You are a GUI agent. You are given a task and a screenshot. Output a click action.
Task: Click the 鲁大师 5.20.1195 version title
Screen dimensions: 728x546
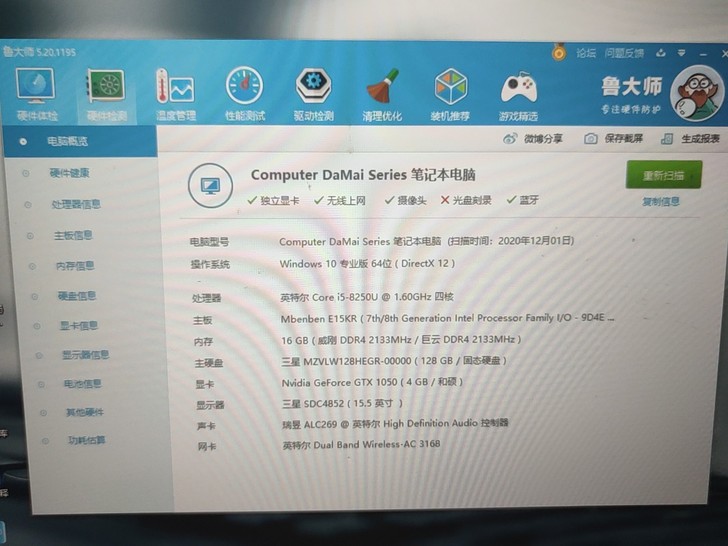click(x=40, y=52)
